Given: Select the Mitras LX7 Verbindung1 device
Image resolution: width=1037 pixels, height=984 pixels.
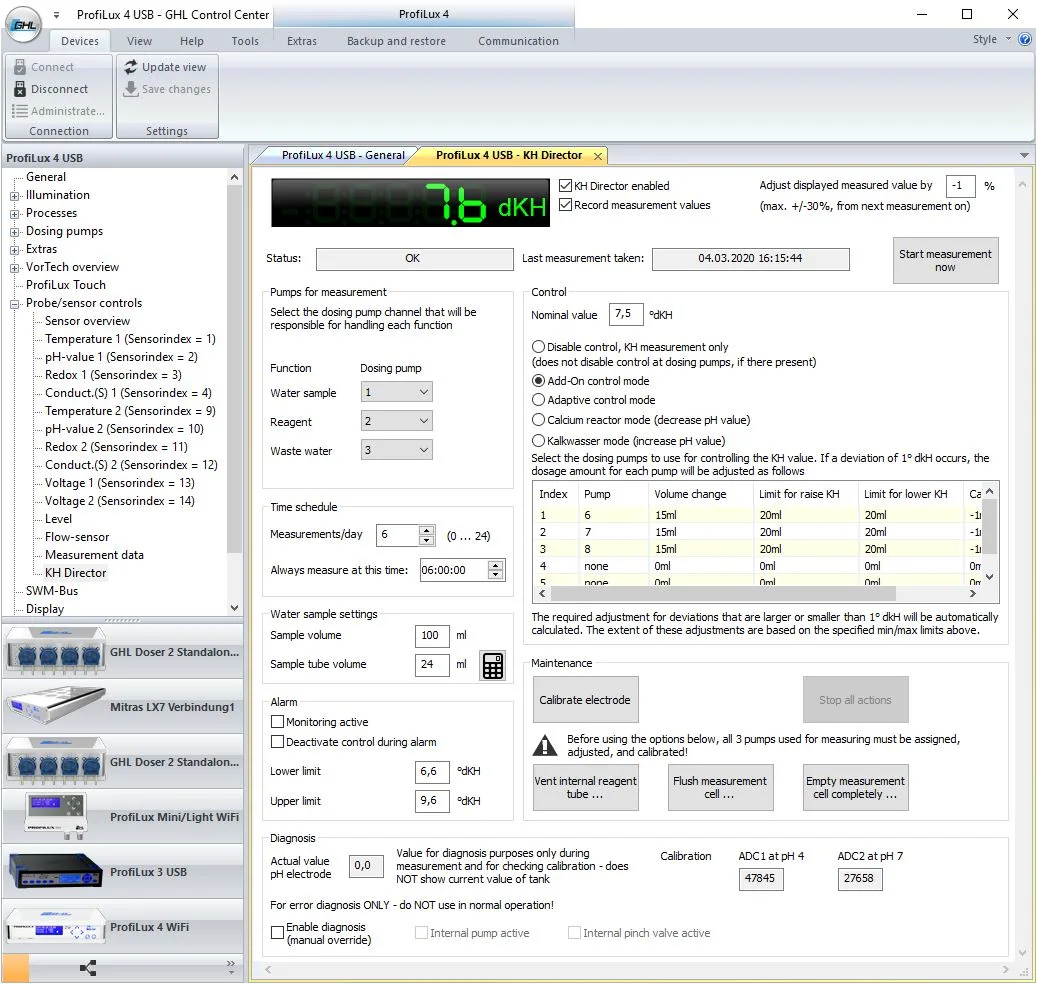Looking at the screenshot, I should pyautogui.click(x=122, y=707).
